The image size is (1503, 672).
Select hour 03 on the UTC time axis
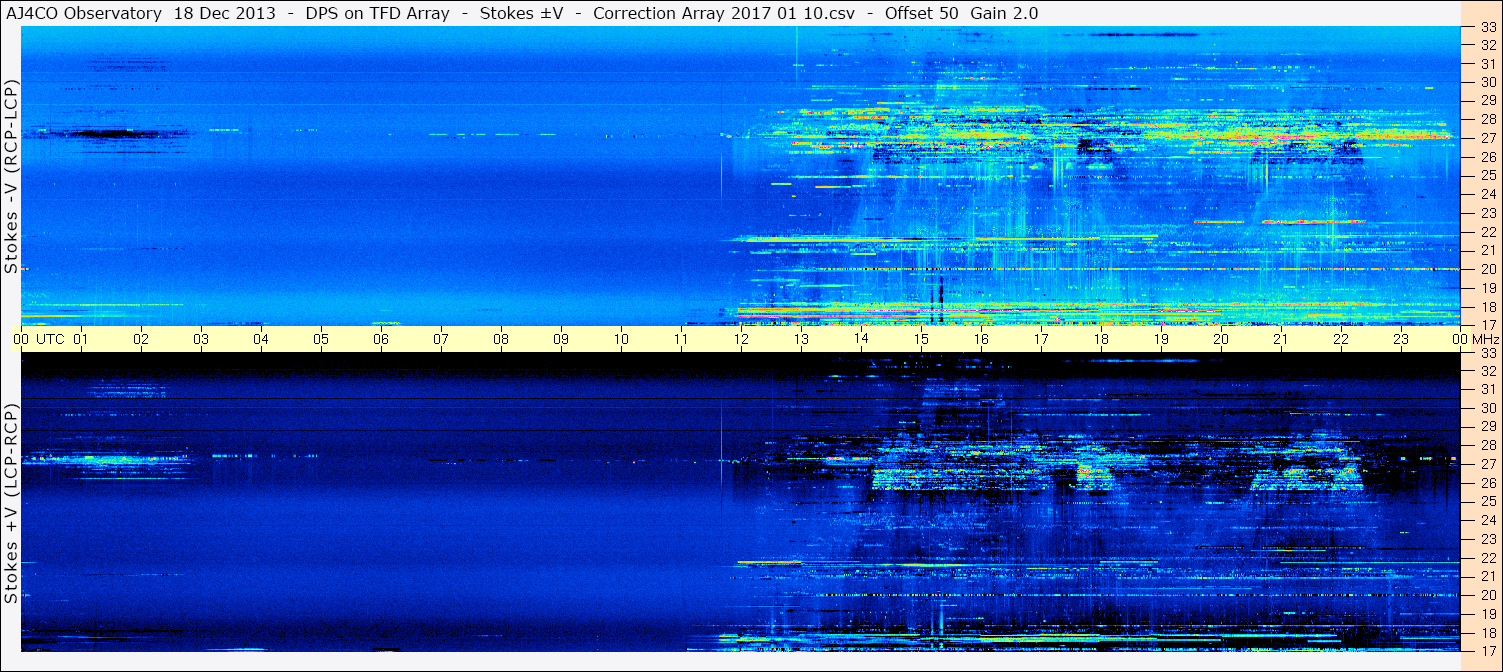click(201, 339)
